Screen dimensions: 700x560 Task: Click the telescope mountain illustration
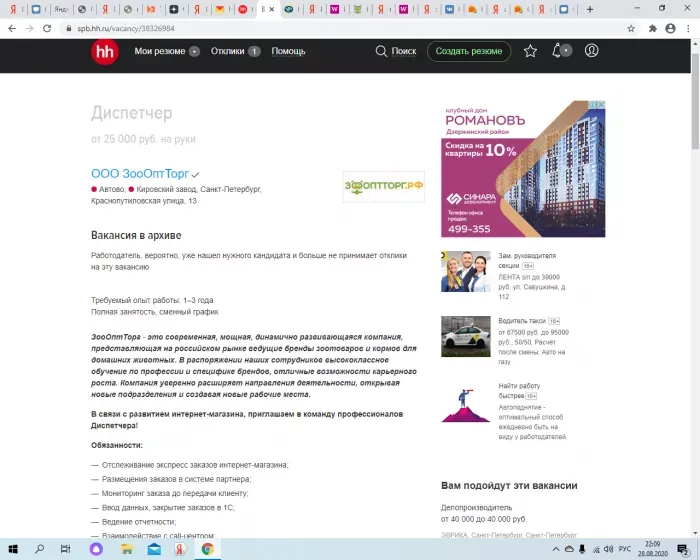466,405
